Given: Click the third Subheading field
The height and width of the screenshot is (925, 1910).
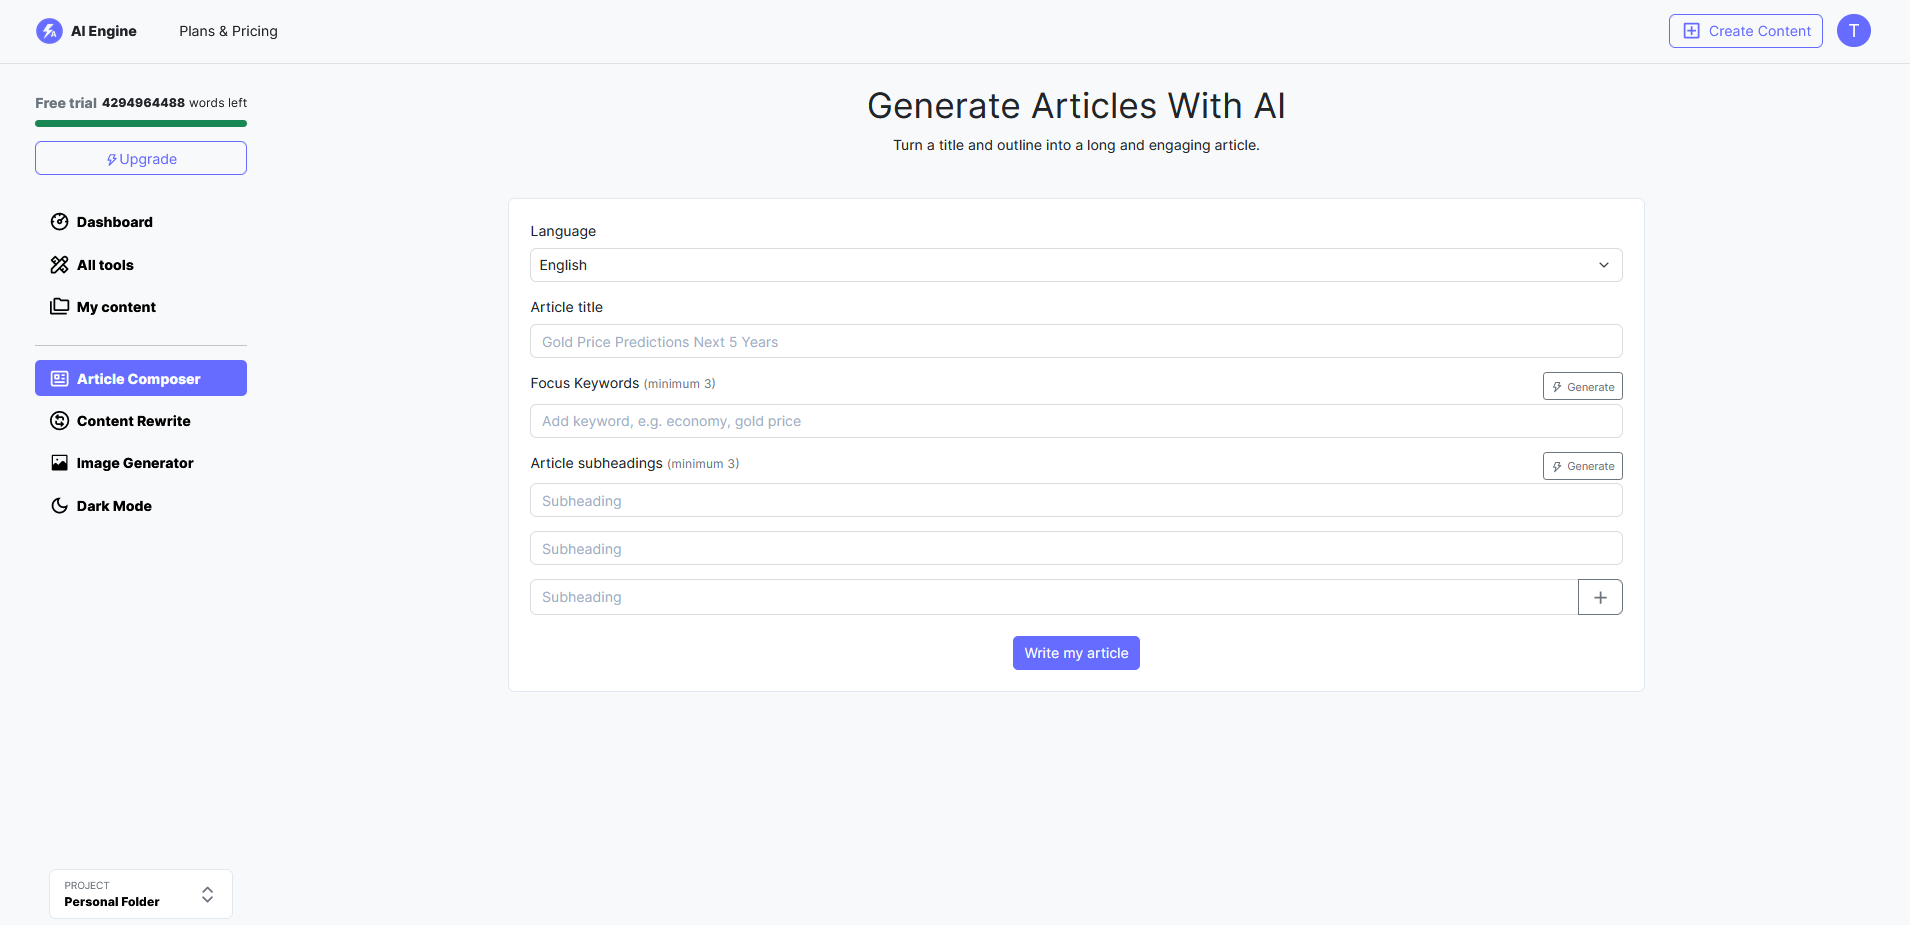Looking at the screenshot, I should pos(1054,597).
